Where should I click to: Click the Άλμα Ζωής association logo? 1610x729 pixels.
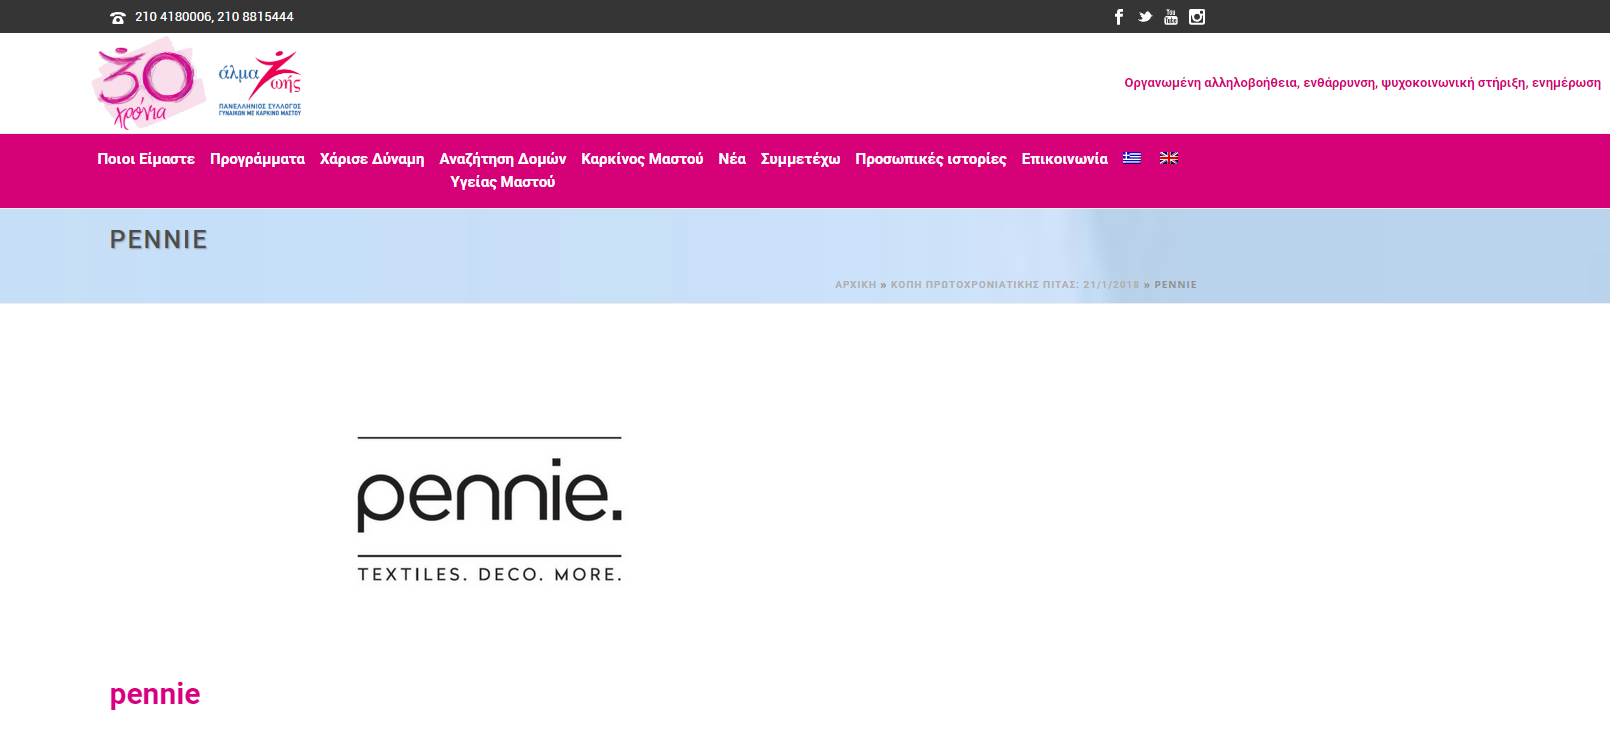point(260,84)
